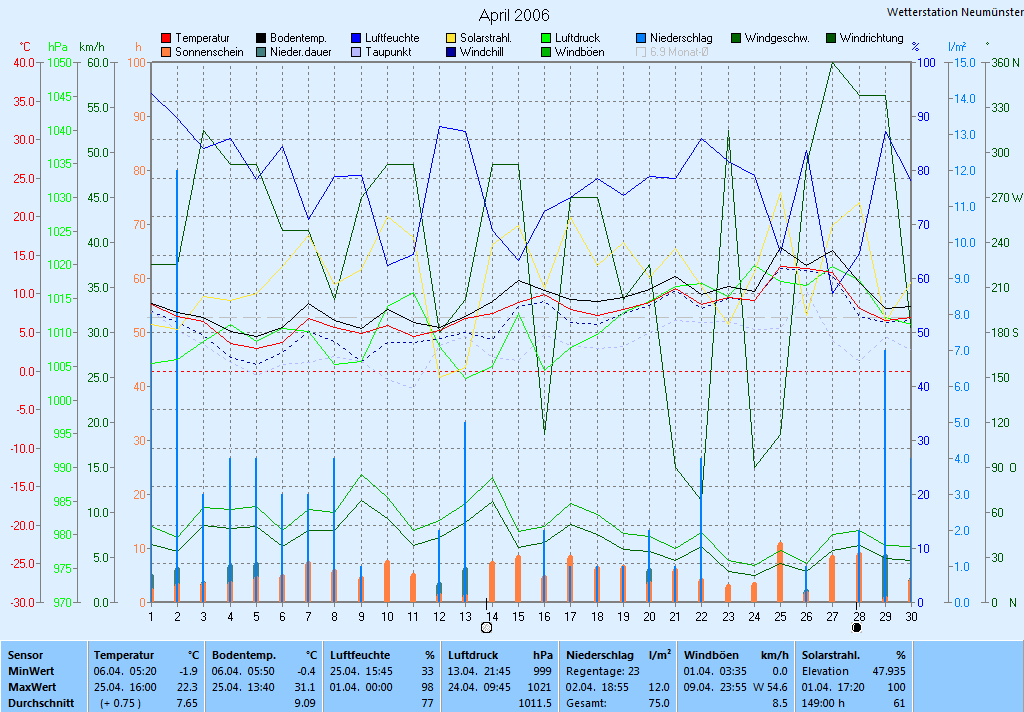Click the blue % axis unit label
Viewport: 1024px width, 712px height.
916,47
